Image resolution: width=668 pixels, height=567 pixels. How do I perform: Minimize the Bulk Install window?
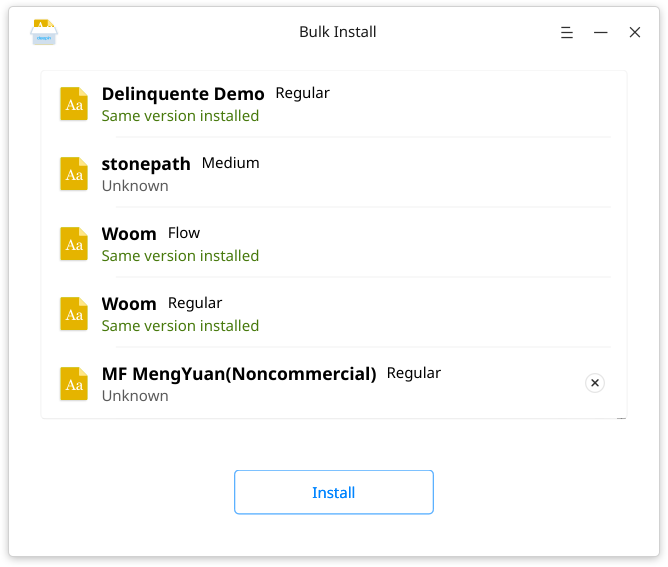[x=601, y=32]
